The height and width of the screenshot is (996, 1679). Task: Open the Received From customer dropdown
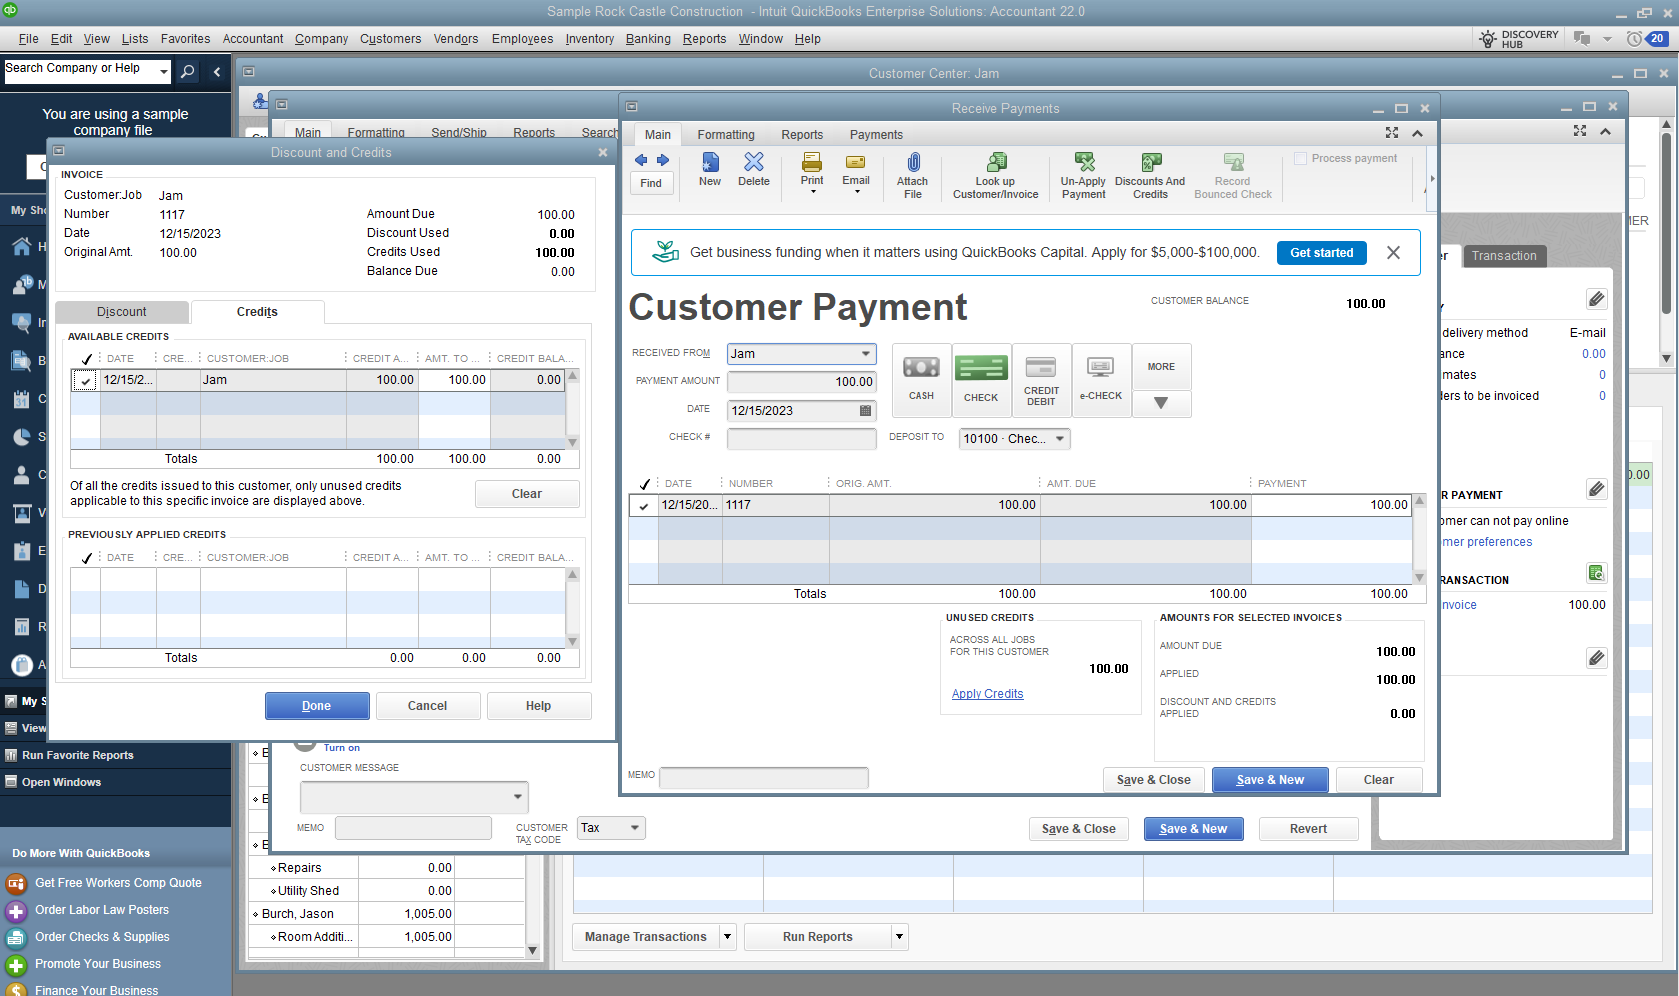(x=865, y=354)
